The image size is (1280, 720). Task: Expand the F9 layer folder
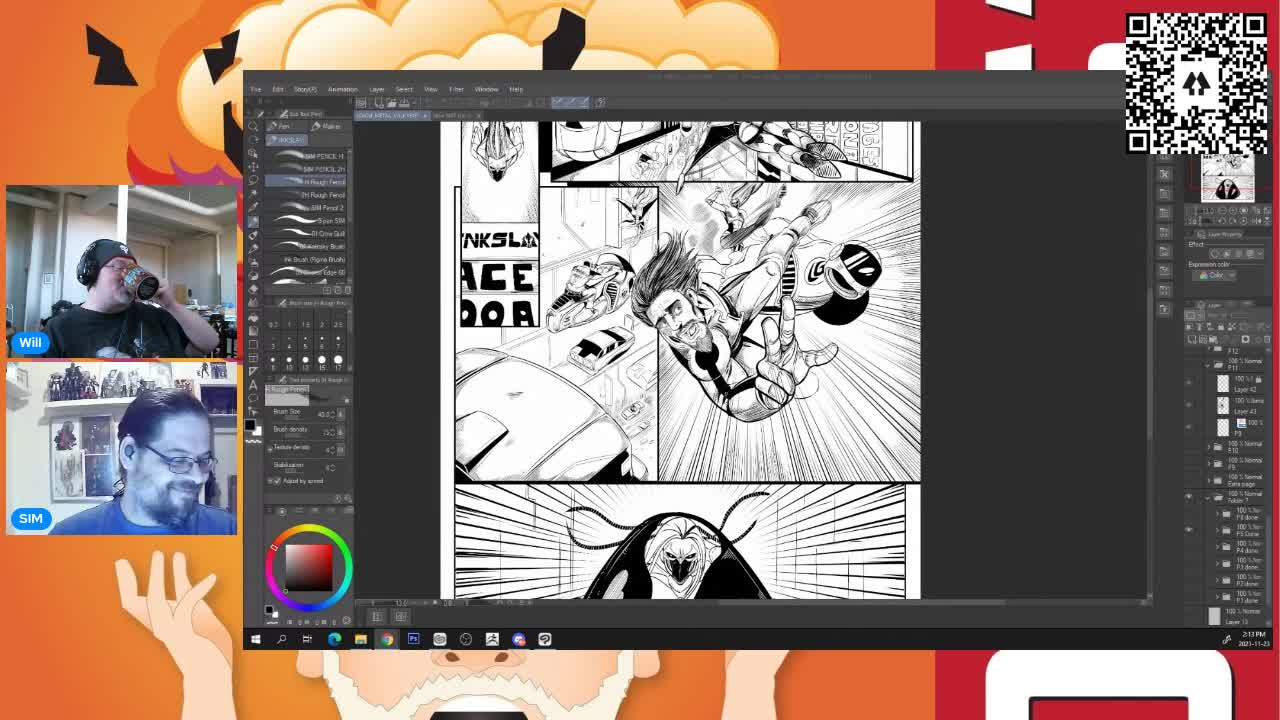(1209, 464)
